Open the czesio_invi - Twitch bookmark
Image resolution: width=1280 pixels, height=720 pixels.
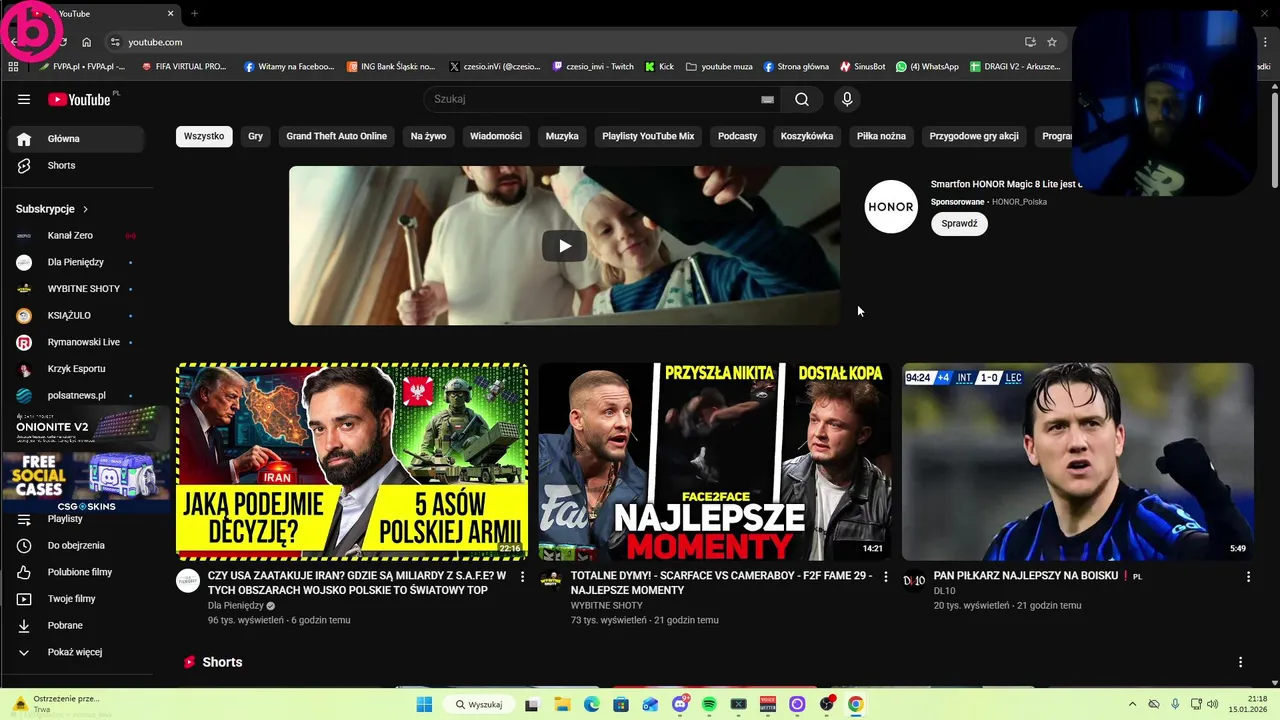click(x=592, y=67)
